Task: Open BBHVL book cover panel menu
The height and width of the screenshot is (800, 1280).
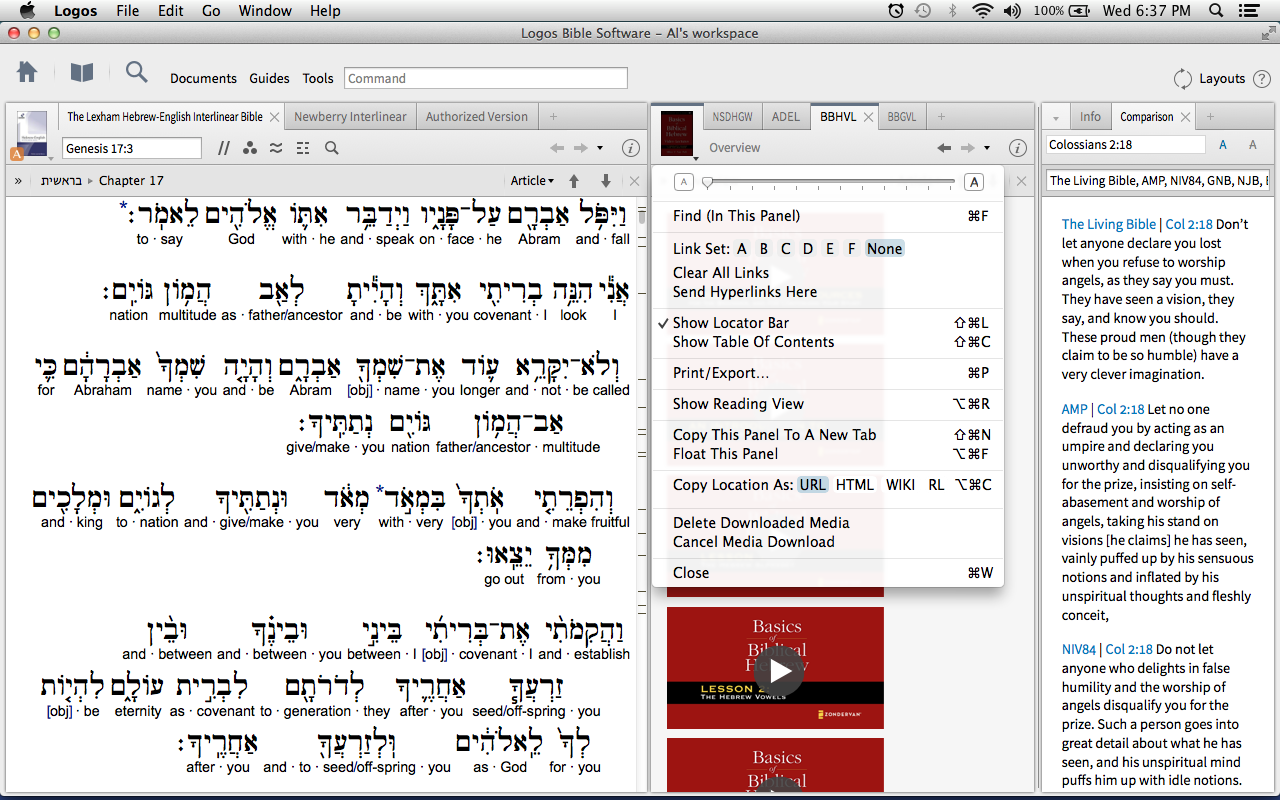Action: [x=678, y=134]
